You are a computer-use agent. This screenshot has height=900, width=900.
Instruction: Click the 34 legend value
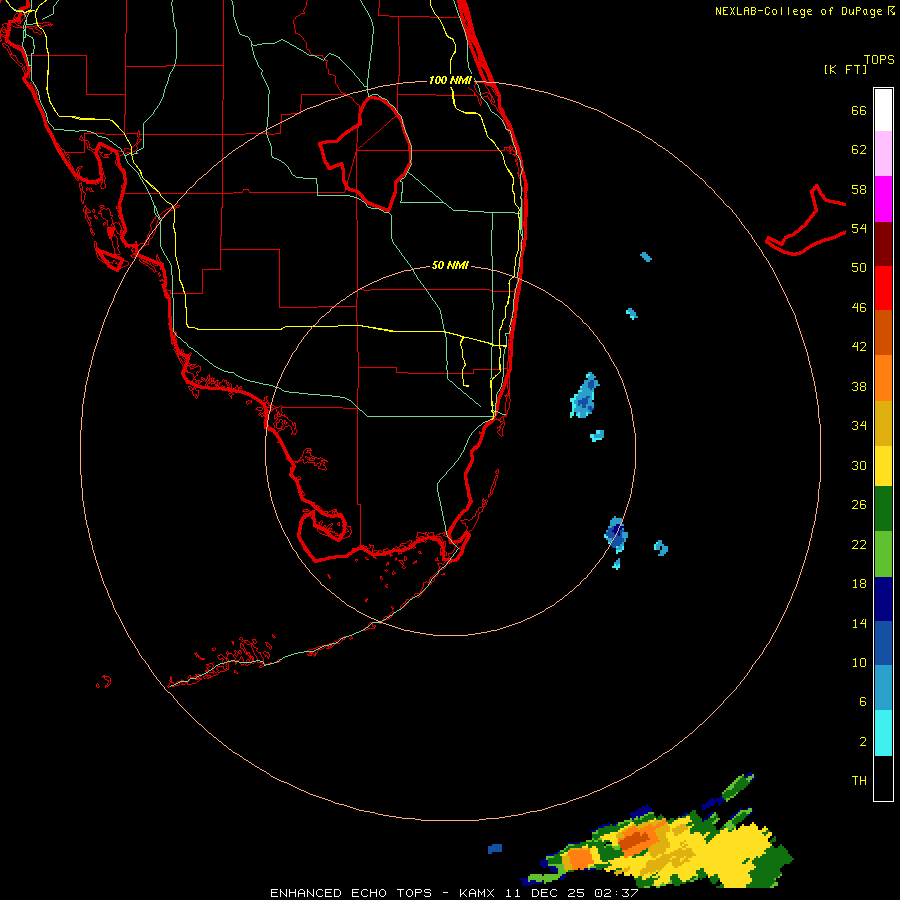pos(859,426)
